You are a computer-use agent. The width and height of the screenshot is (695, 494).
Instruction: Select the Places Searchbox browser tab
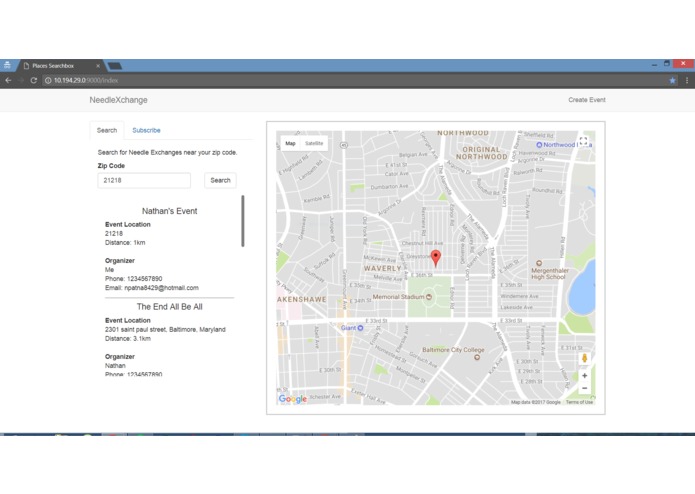click(x=61, y=66)
